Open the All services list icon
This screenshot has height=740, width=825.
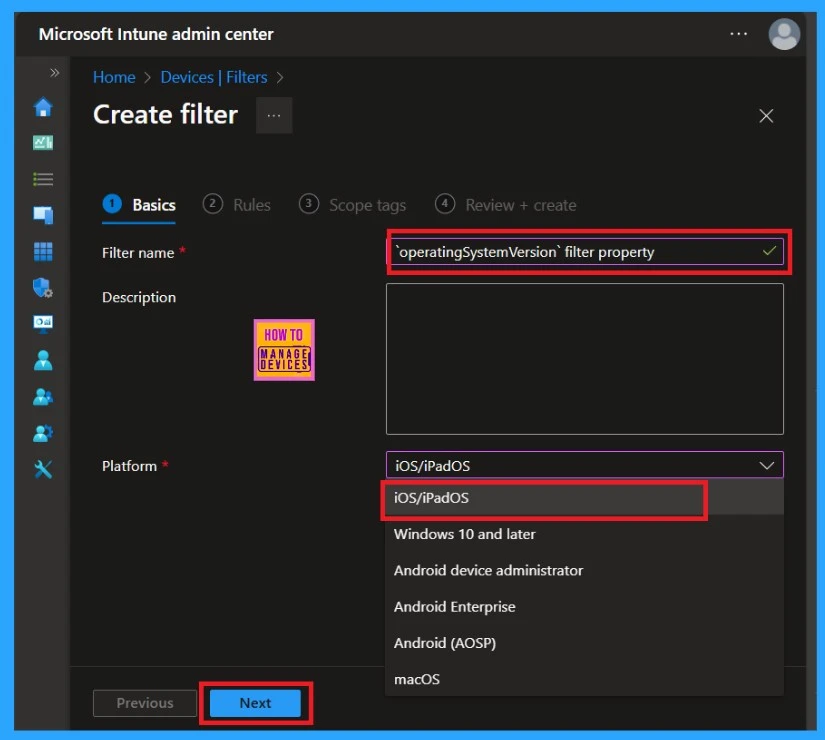tap(43, 179)
